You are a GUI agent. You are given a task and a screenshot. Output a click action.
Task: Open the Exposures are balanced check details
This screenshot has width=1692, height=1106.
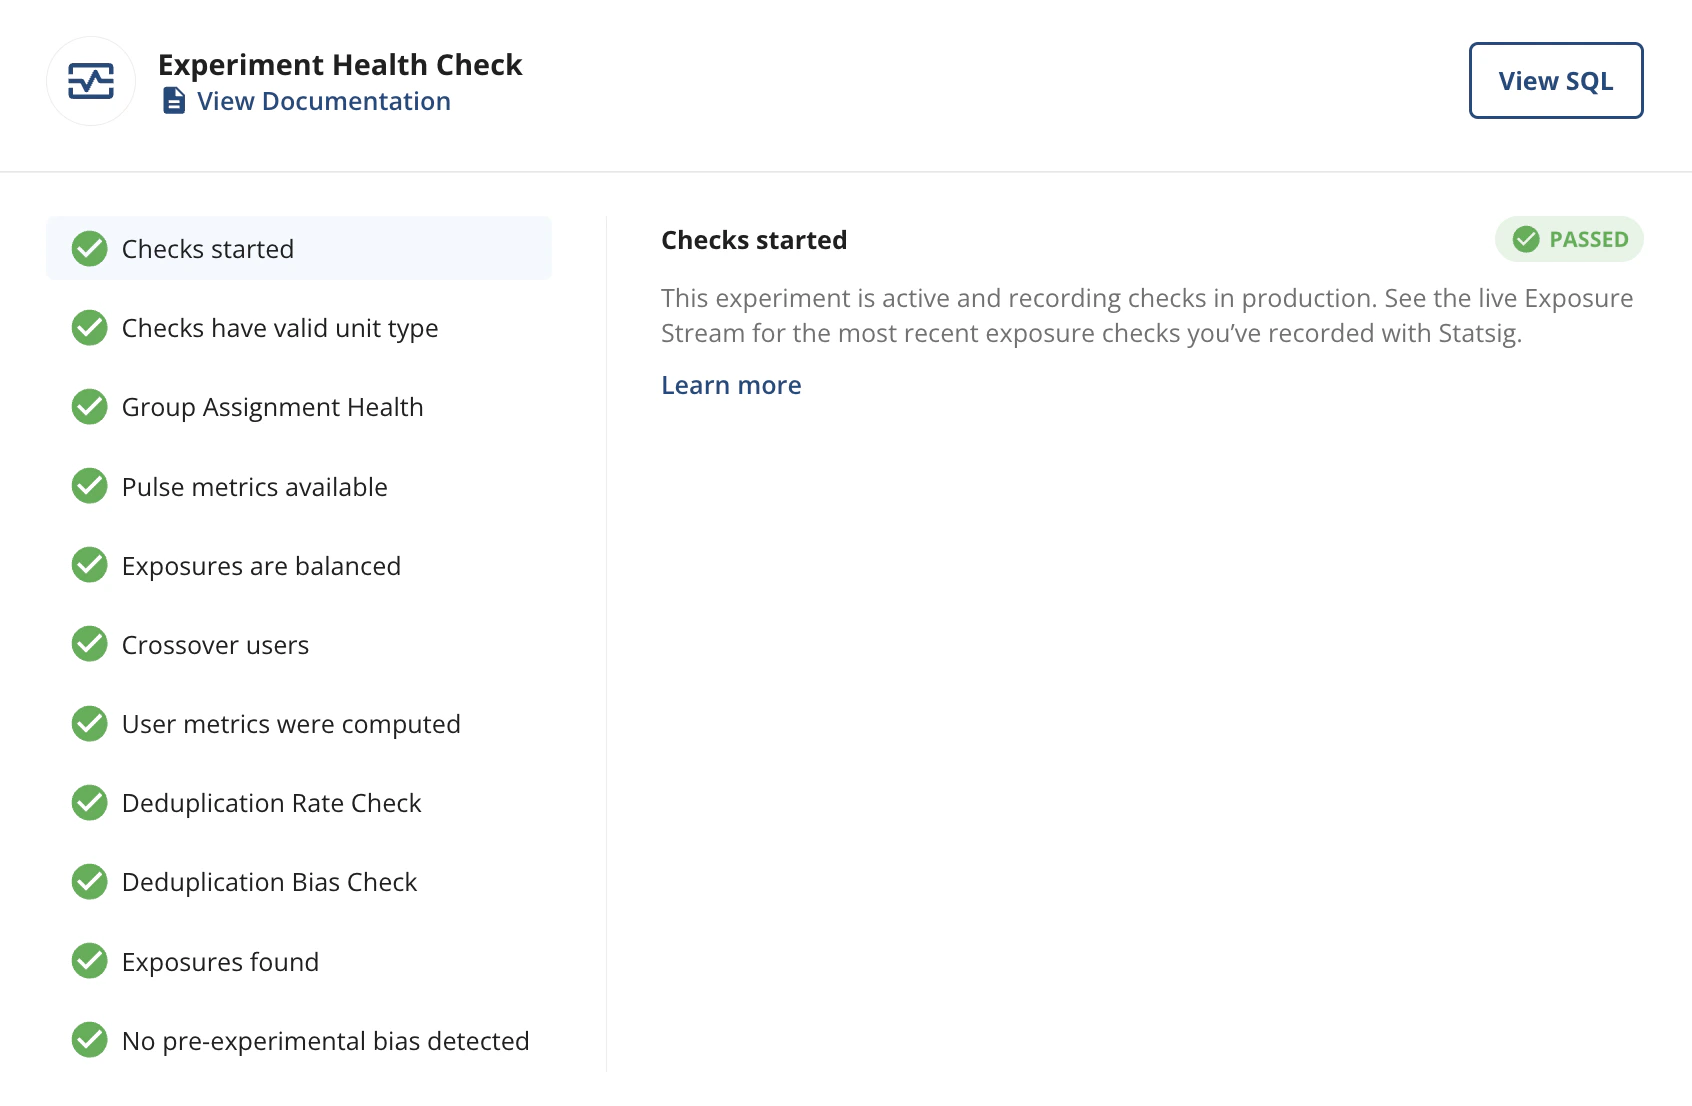point(261,565)
